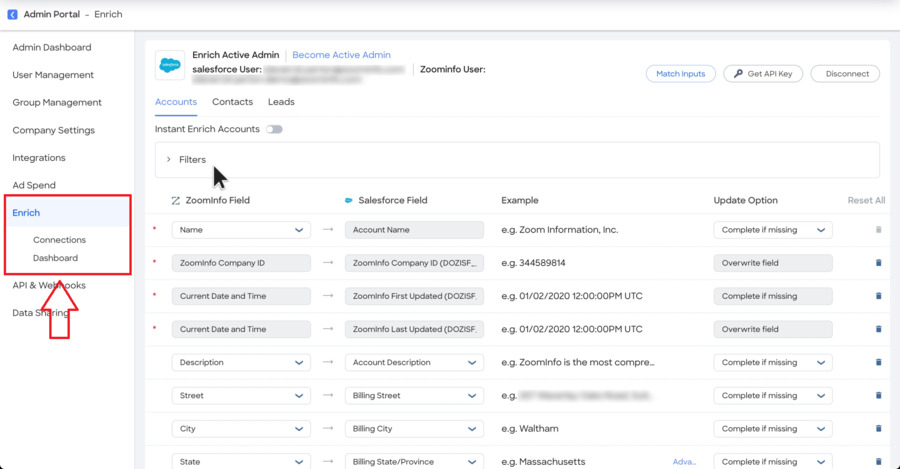This screenshot has height=469, width=900.
Task: Open Company Settings in sidebar
Action: [53, 130]
